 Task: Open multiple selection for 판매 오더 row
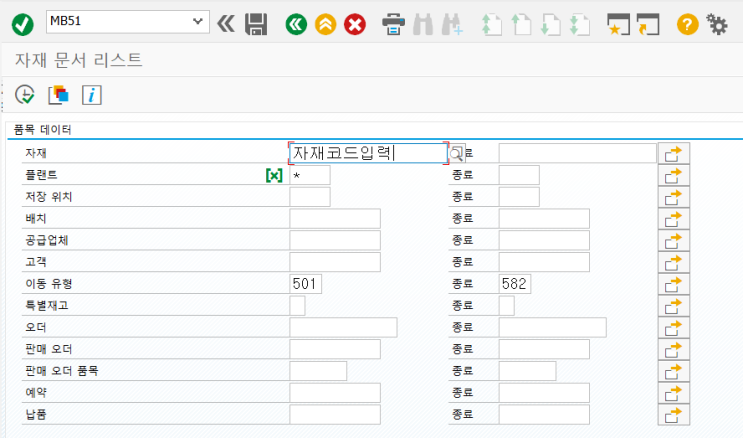pos(673,350)
